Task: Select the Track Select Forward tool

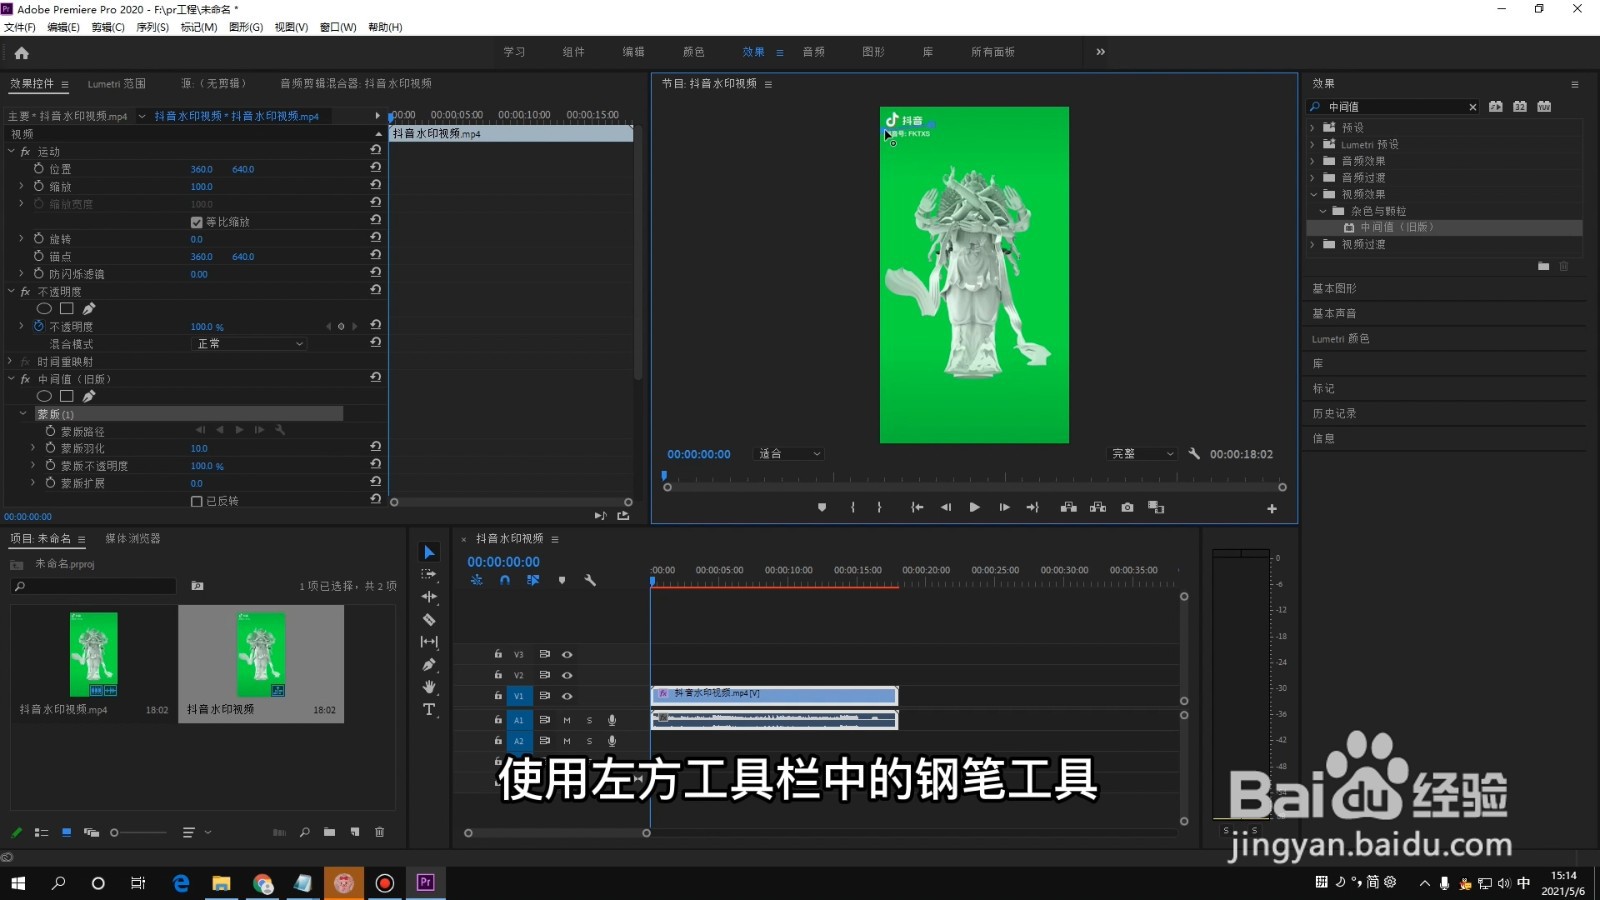Action: click(429, 574)
